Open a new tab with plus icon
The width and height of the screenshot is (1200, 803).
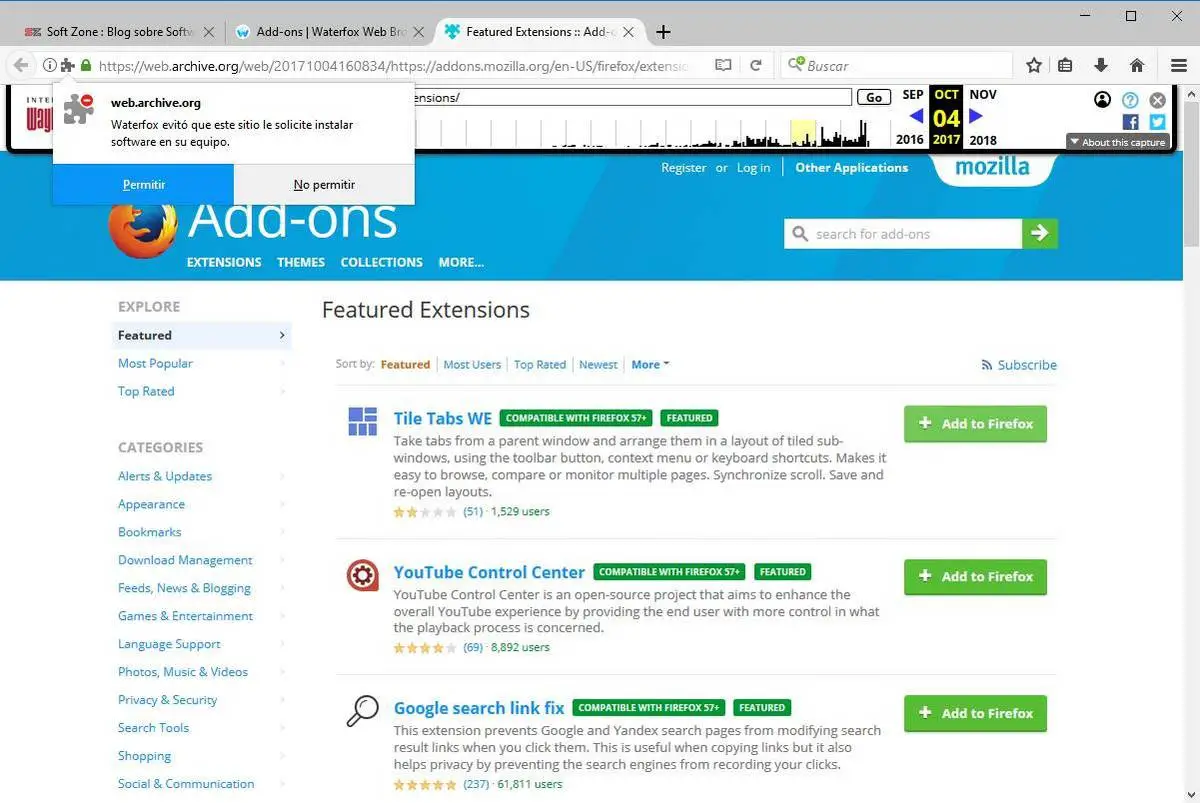[663, 32]
